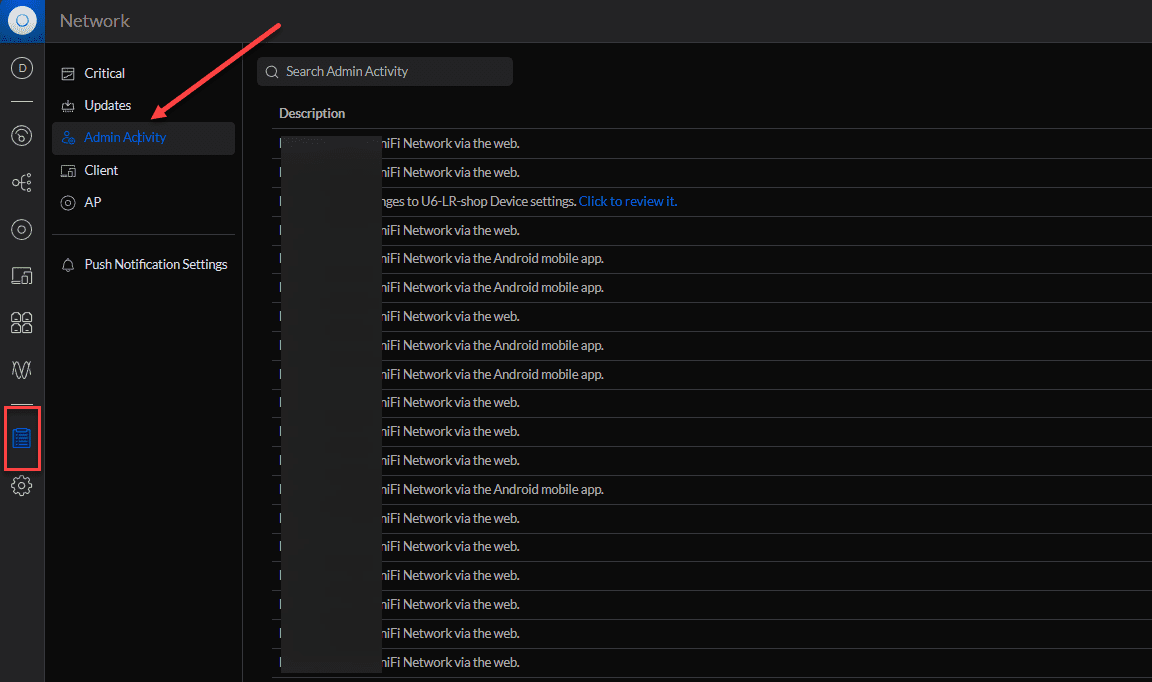This screenshot has width=1152, height=682.
Task: Click the Admin Activity user icon
Action: (68, 138)
